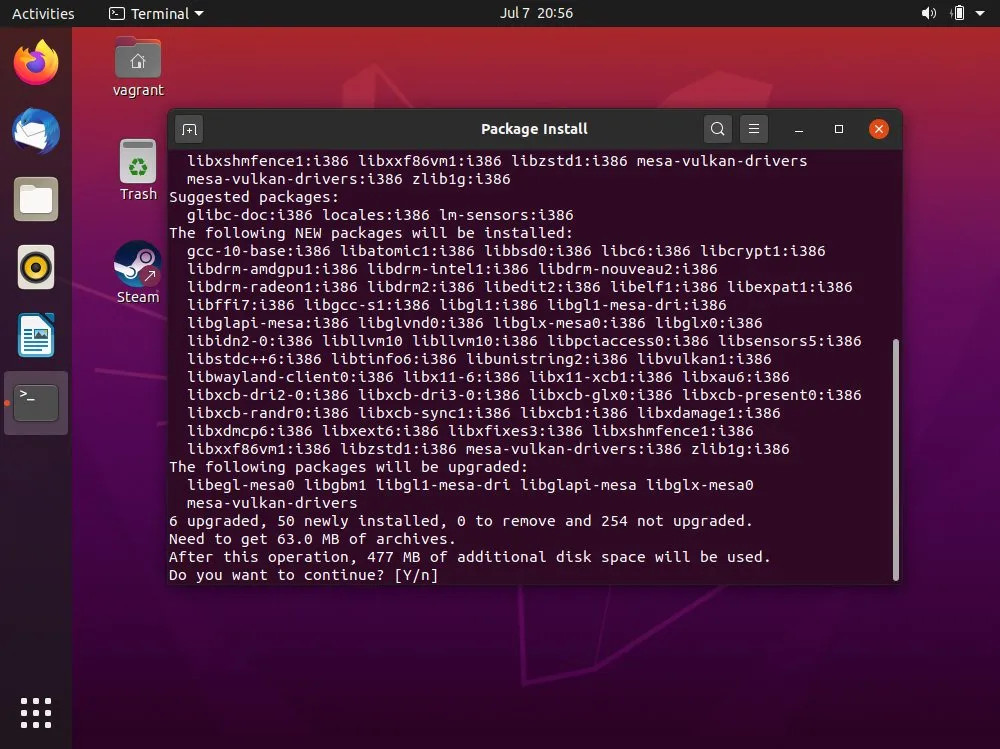Launch Rhythmbox music player from dock
Viewport: 1000px width, 749px height.
36,267
